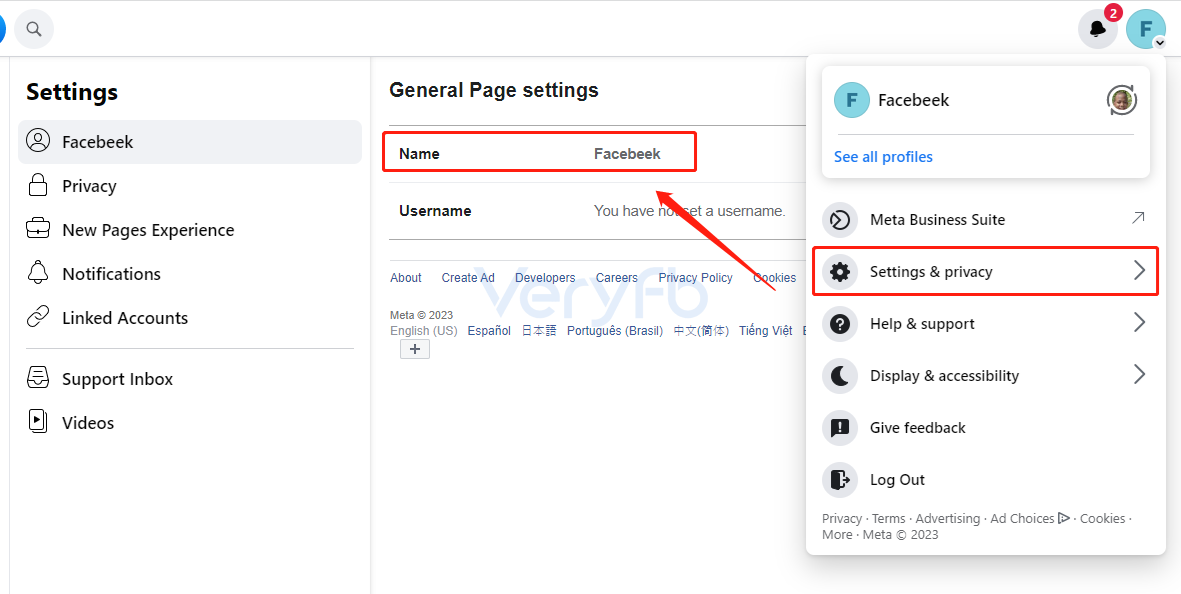The height and width of the screenshot is (594, 1181).
Task: Click the F account avatar in top bar
Action: coord(1146,29)
